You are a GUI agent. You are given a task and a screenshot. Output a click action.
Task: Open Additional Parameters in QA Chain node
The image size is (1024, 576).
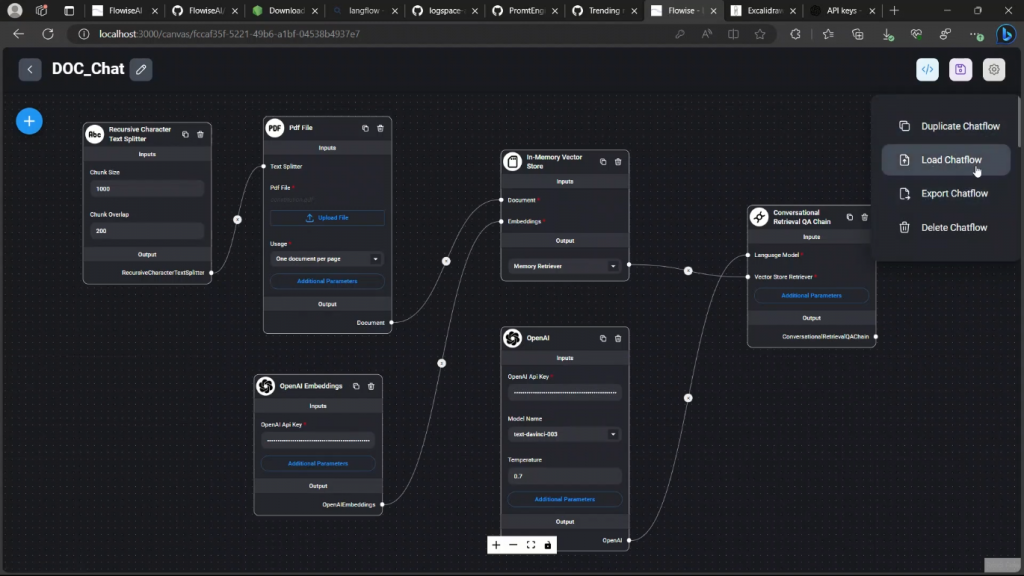(811, 296)
